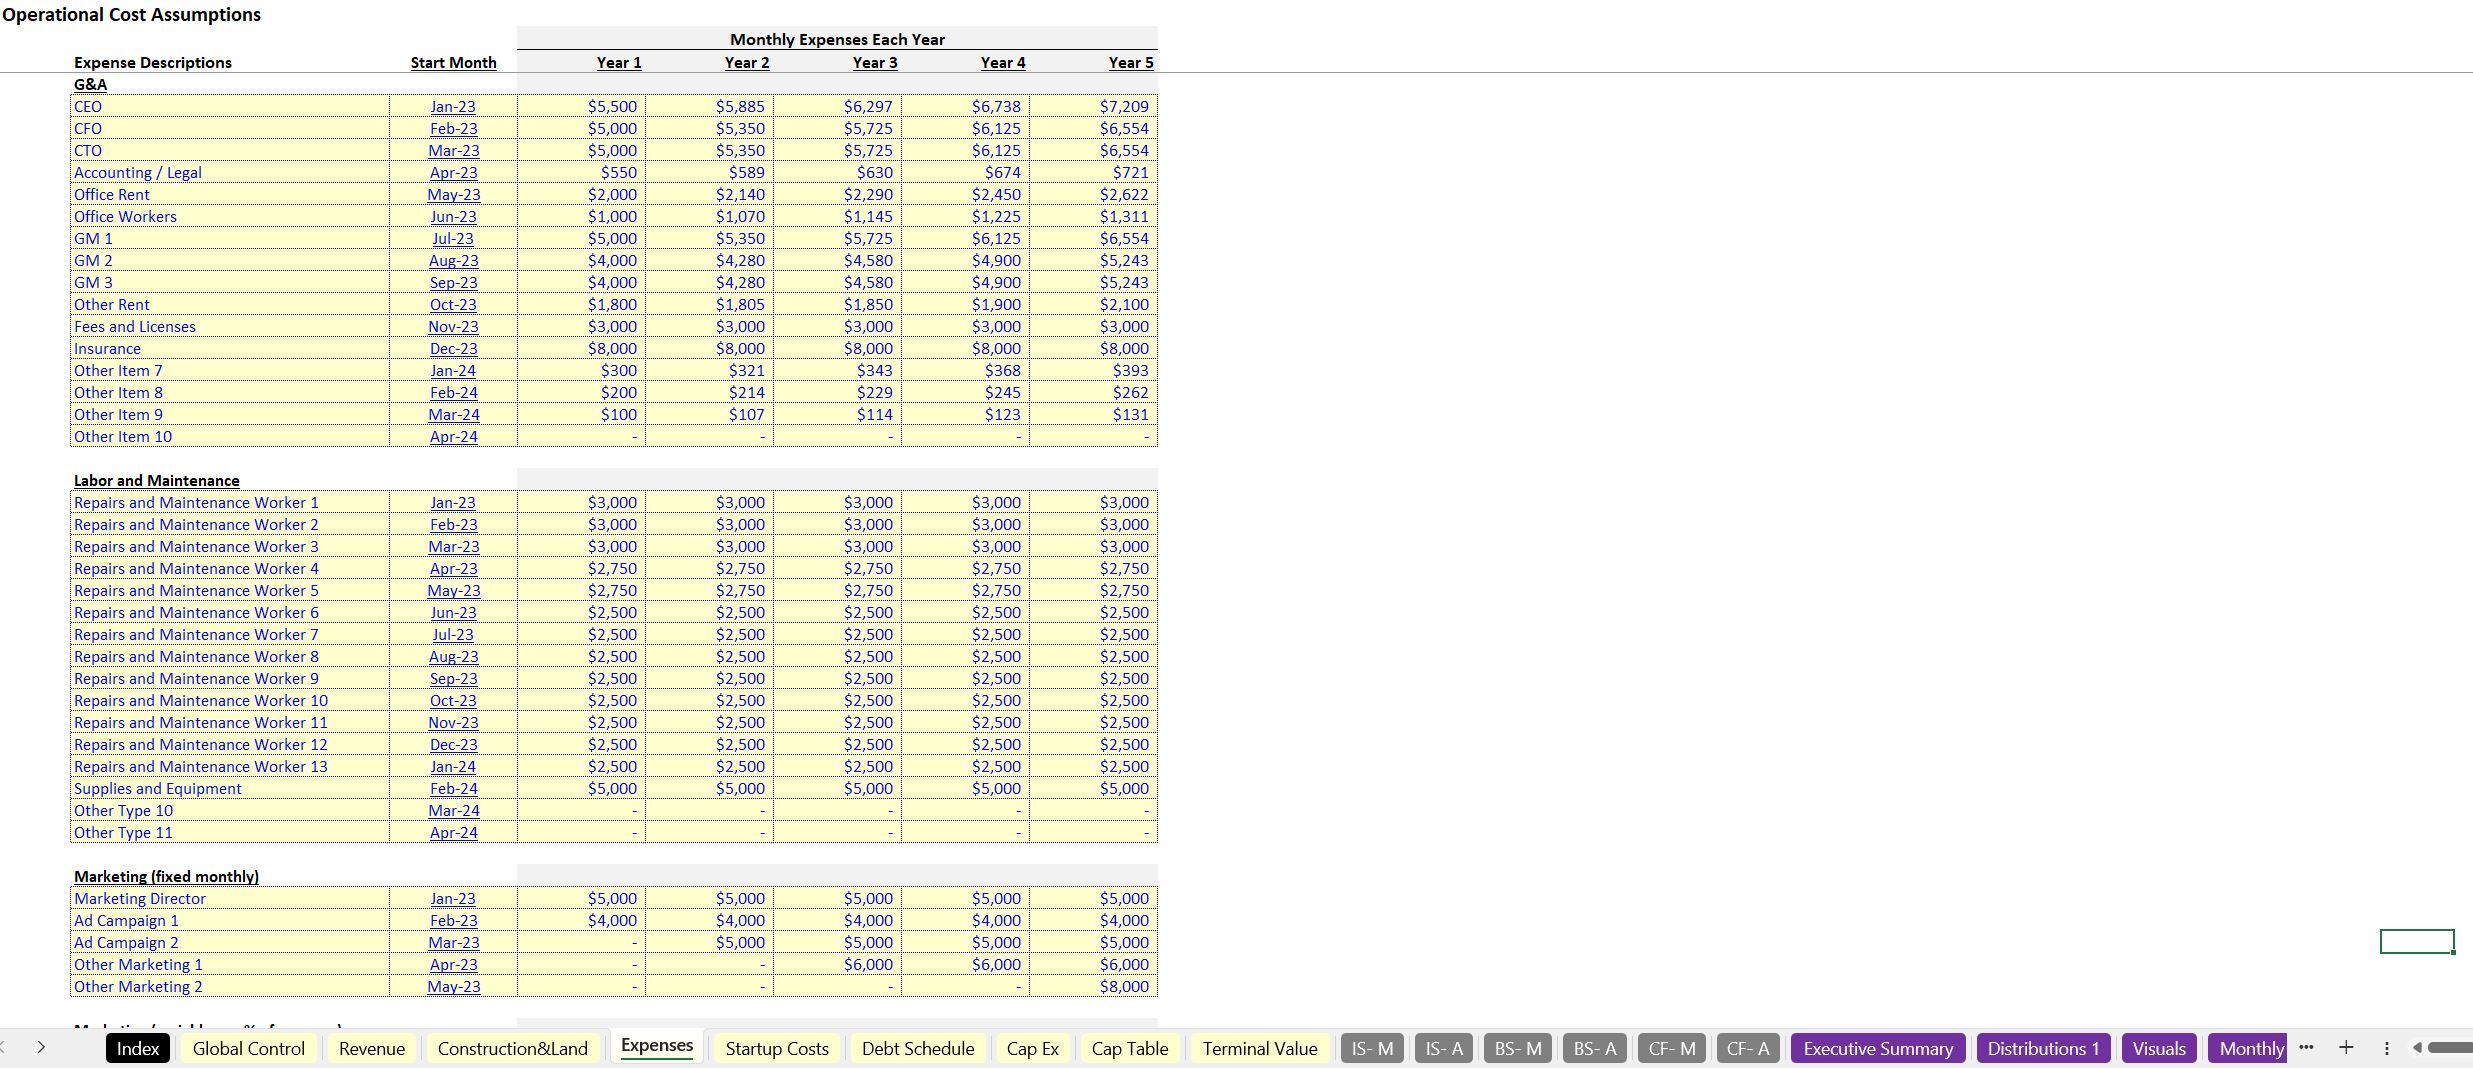Select the Labor and Maintenance section heading
Image resolution: width=2473 pixels, height=1068 pixels.
(x=157, y=480)
